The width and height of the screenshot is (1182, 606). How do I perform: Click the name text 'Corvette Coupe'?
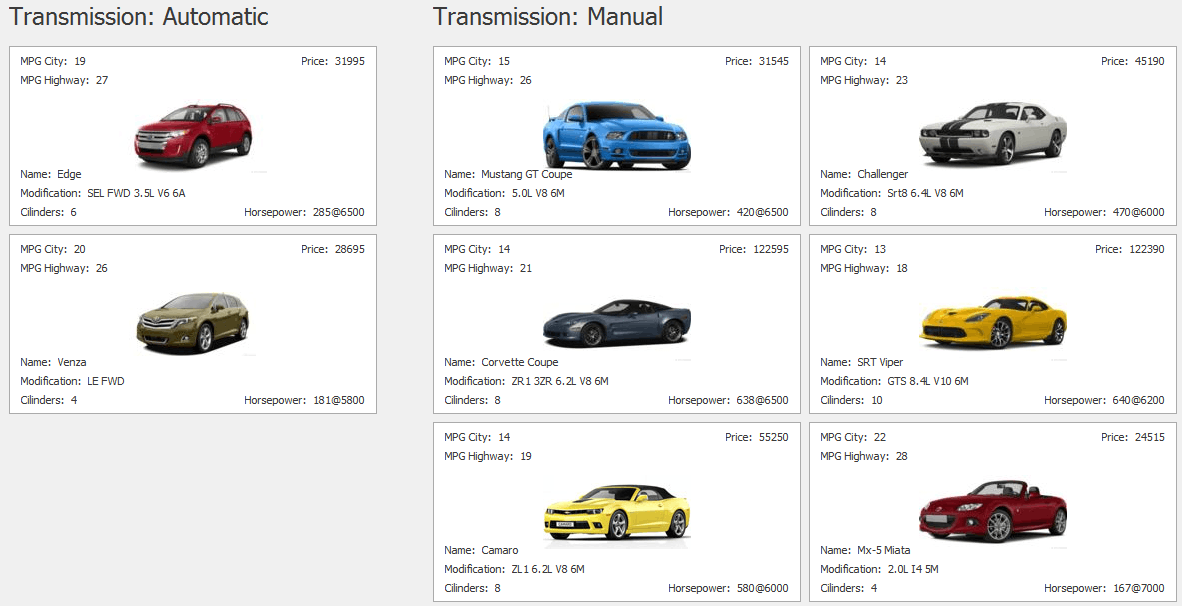[x=520, y=362]
